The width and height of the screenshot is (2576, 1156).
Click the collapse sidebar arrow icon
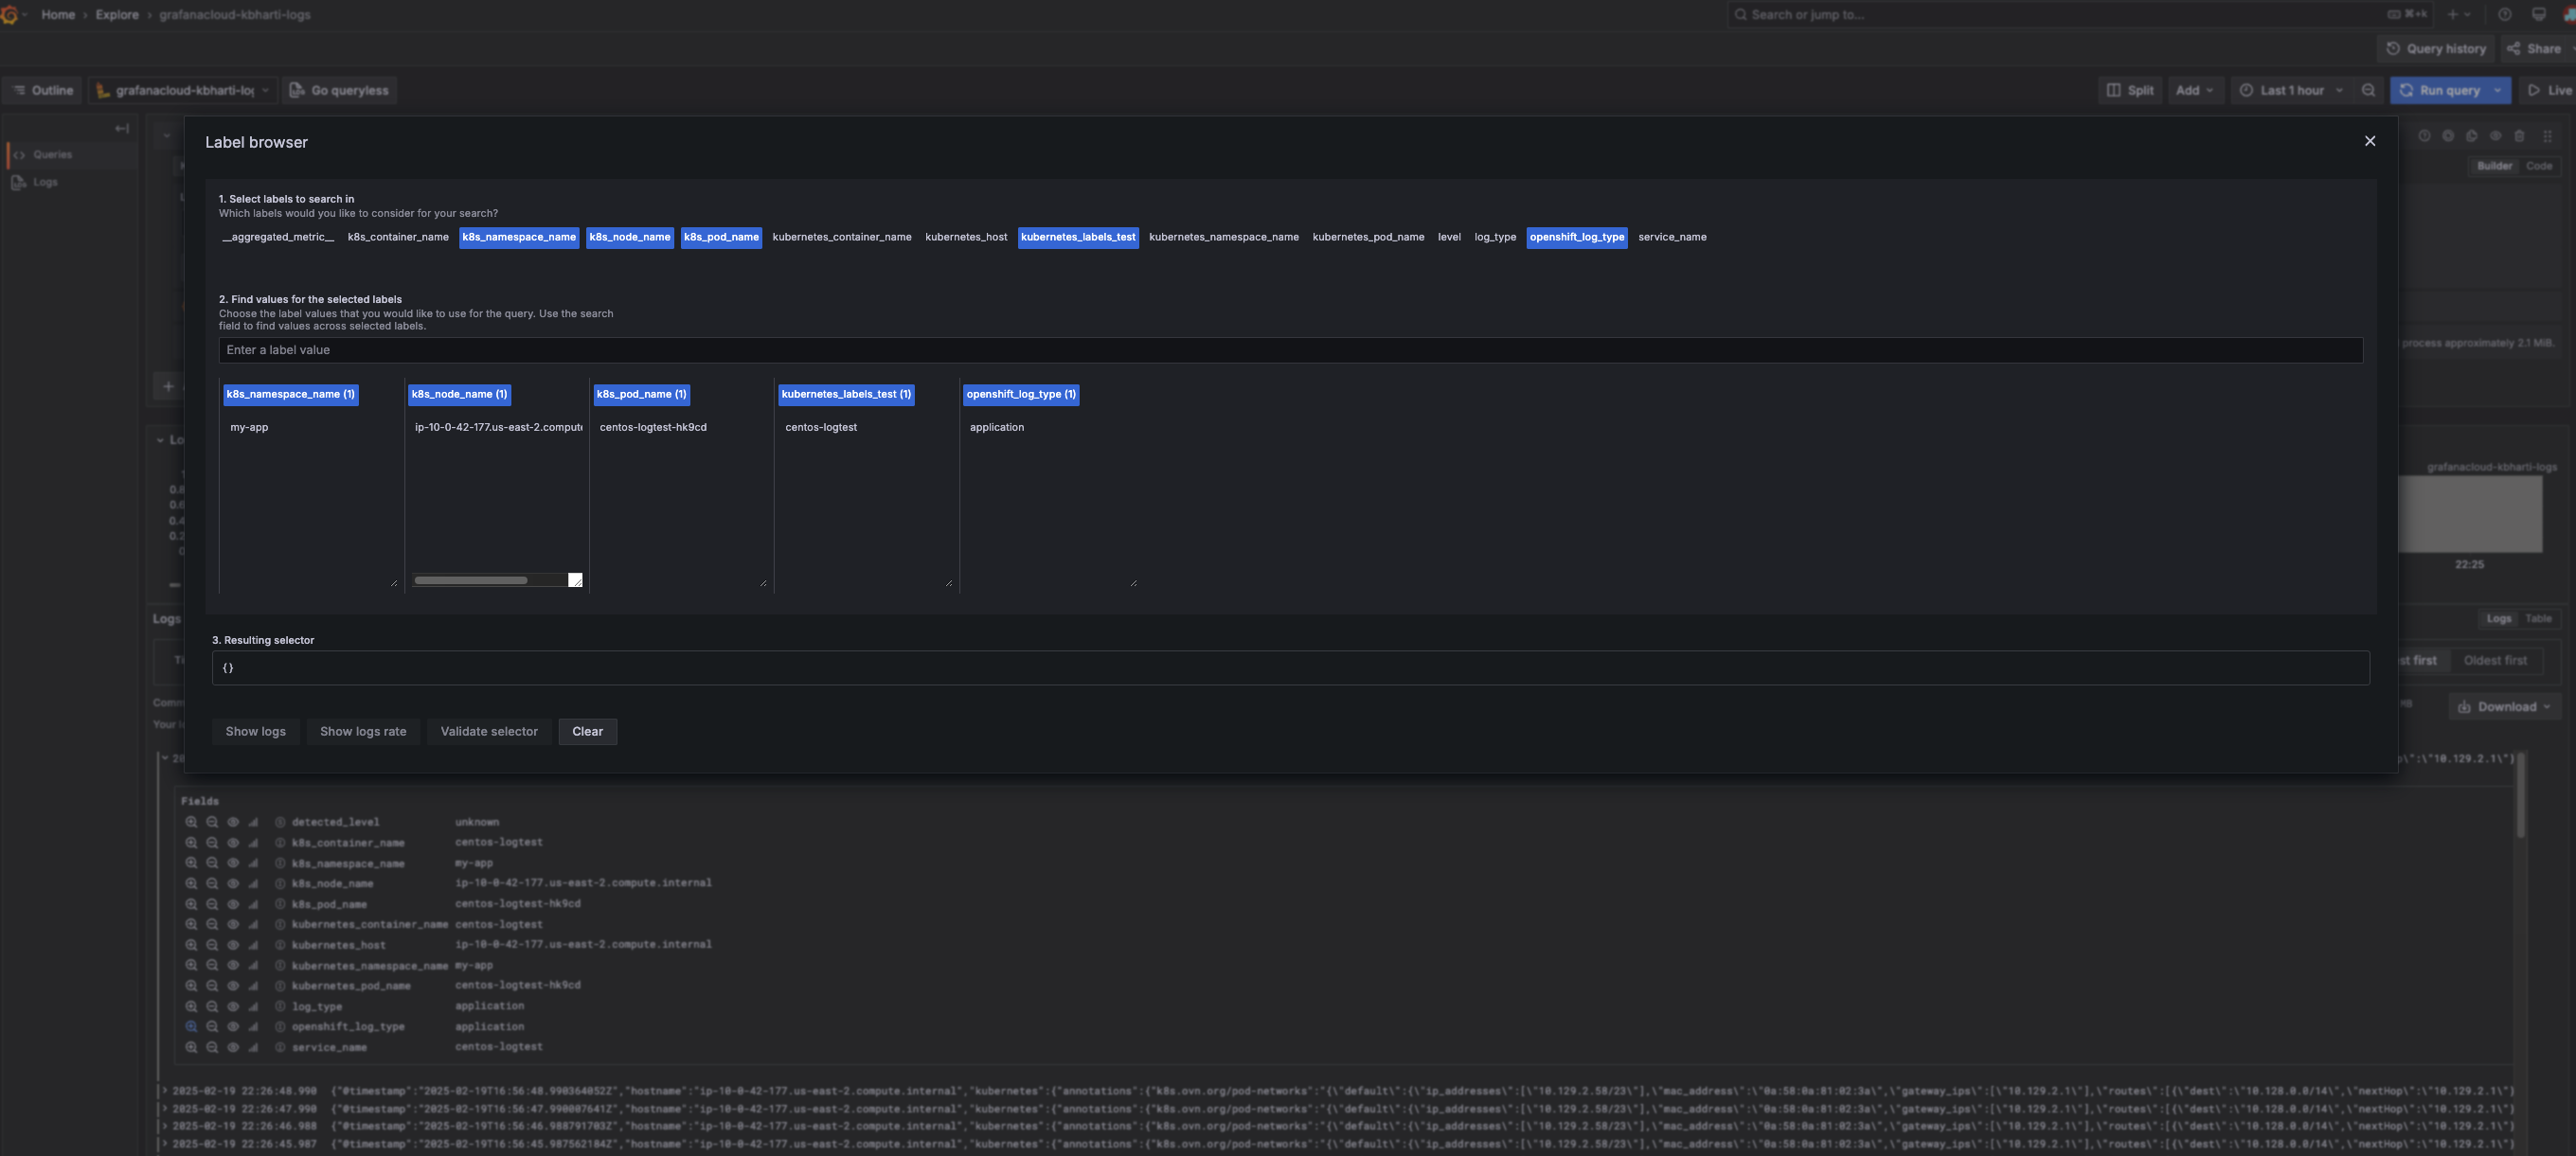(122, 128)
